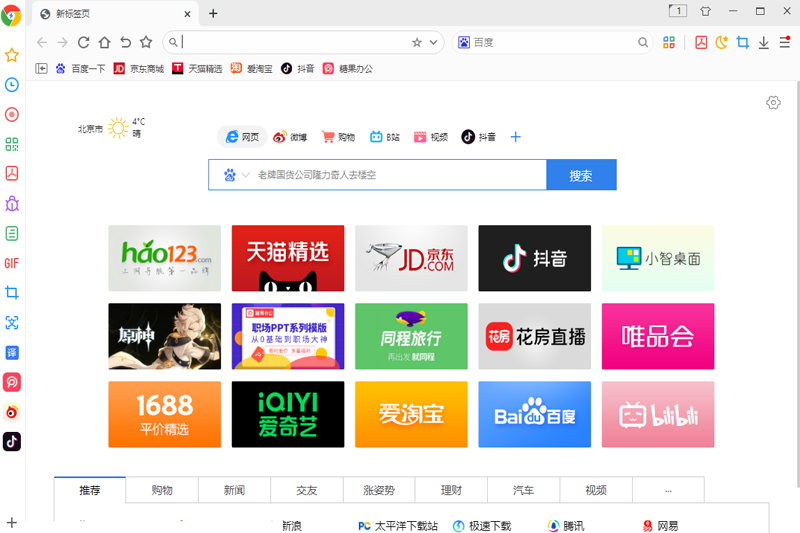
Task: Open 天猫精选 bookmark
Action: 197,68
